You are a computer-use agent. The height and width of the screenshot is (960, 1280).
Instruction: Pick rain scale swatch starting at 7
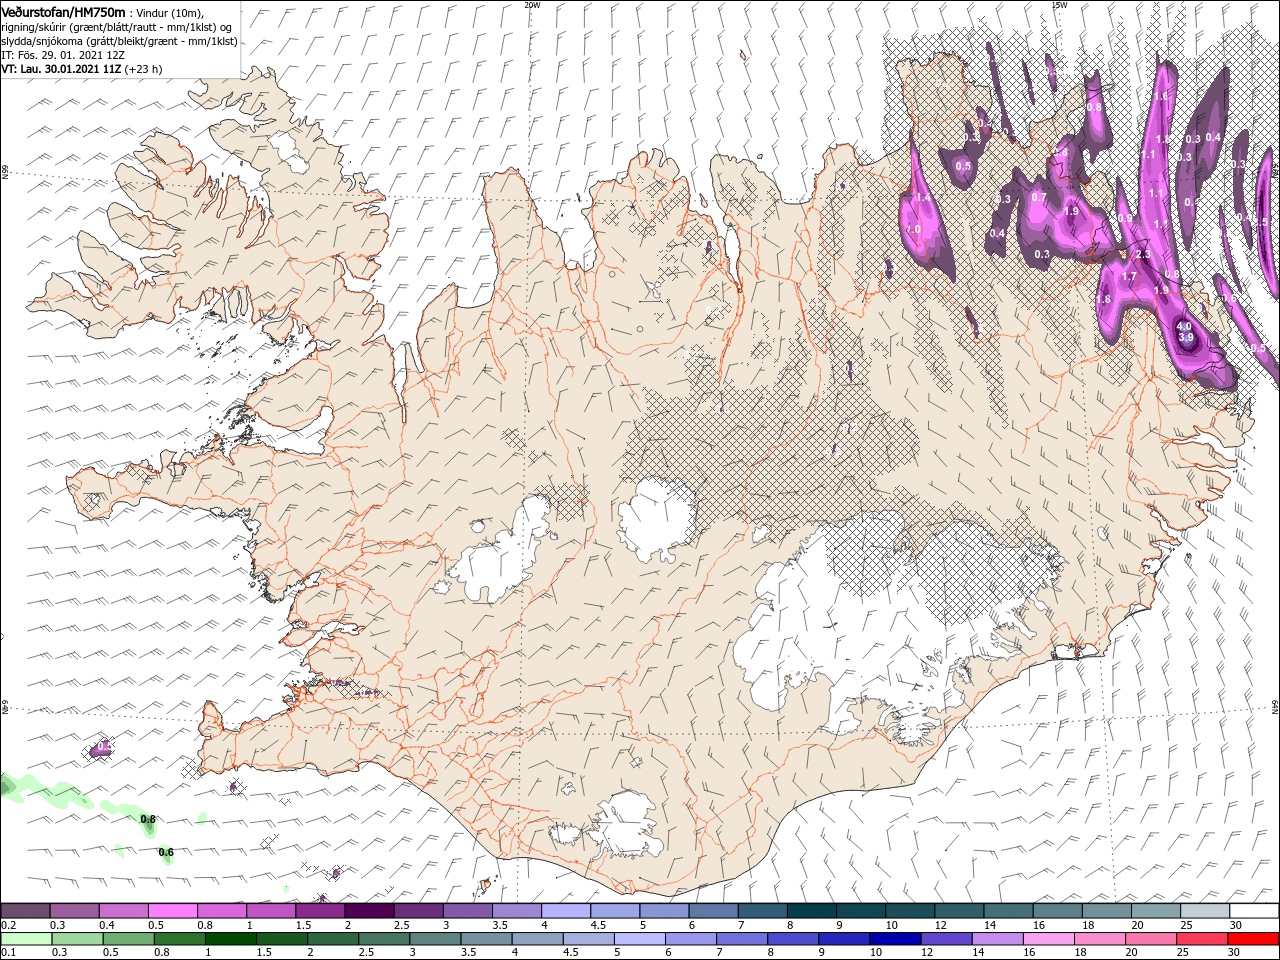(742, 939)
